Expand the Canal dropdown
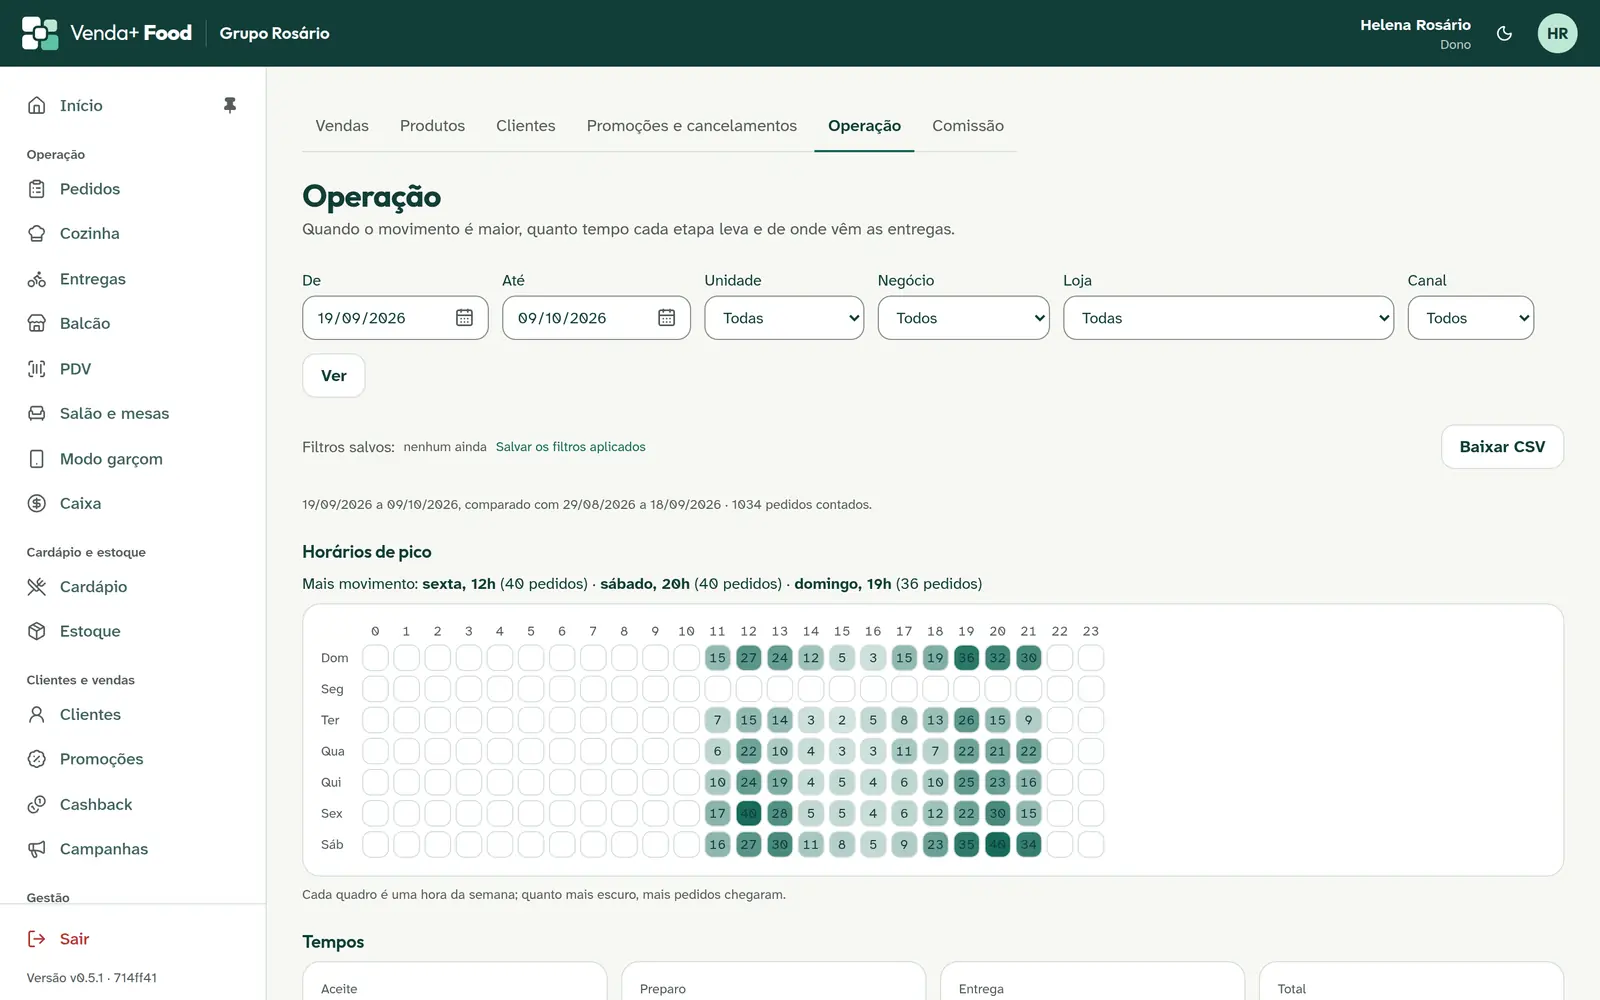The image size is (1600, 1000). pyautogui.click(x=1471, y=318)
